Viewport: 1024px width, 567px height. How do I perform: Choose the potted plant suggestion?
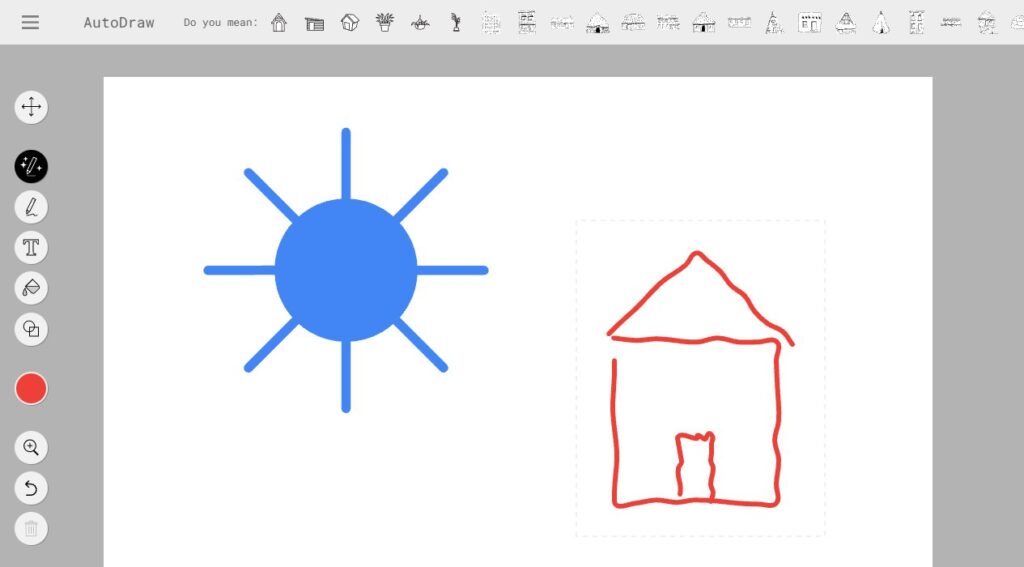tap(385, 22)
